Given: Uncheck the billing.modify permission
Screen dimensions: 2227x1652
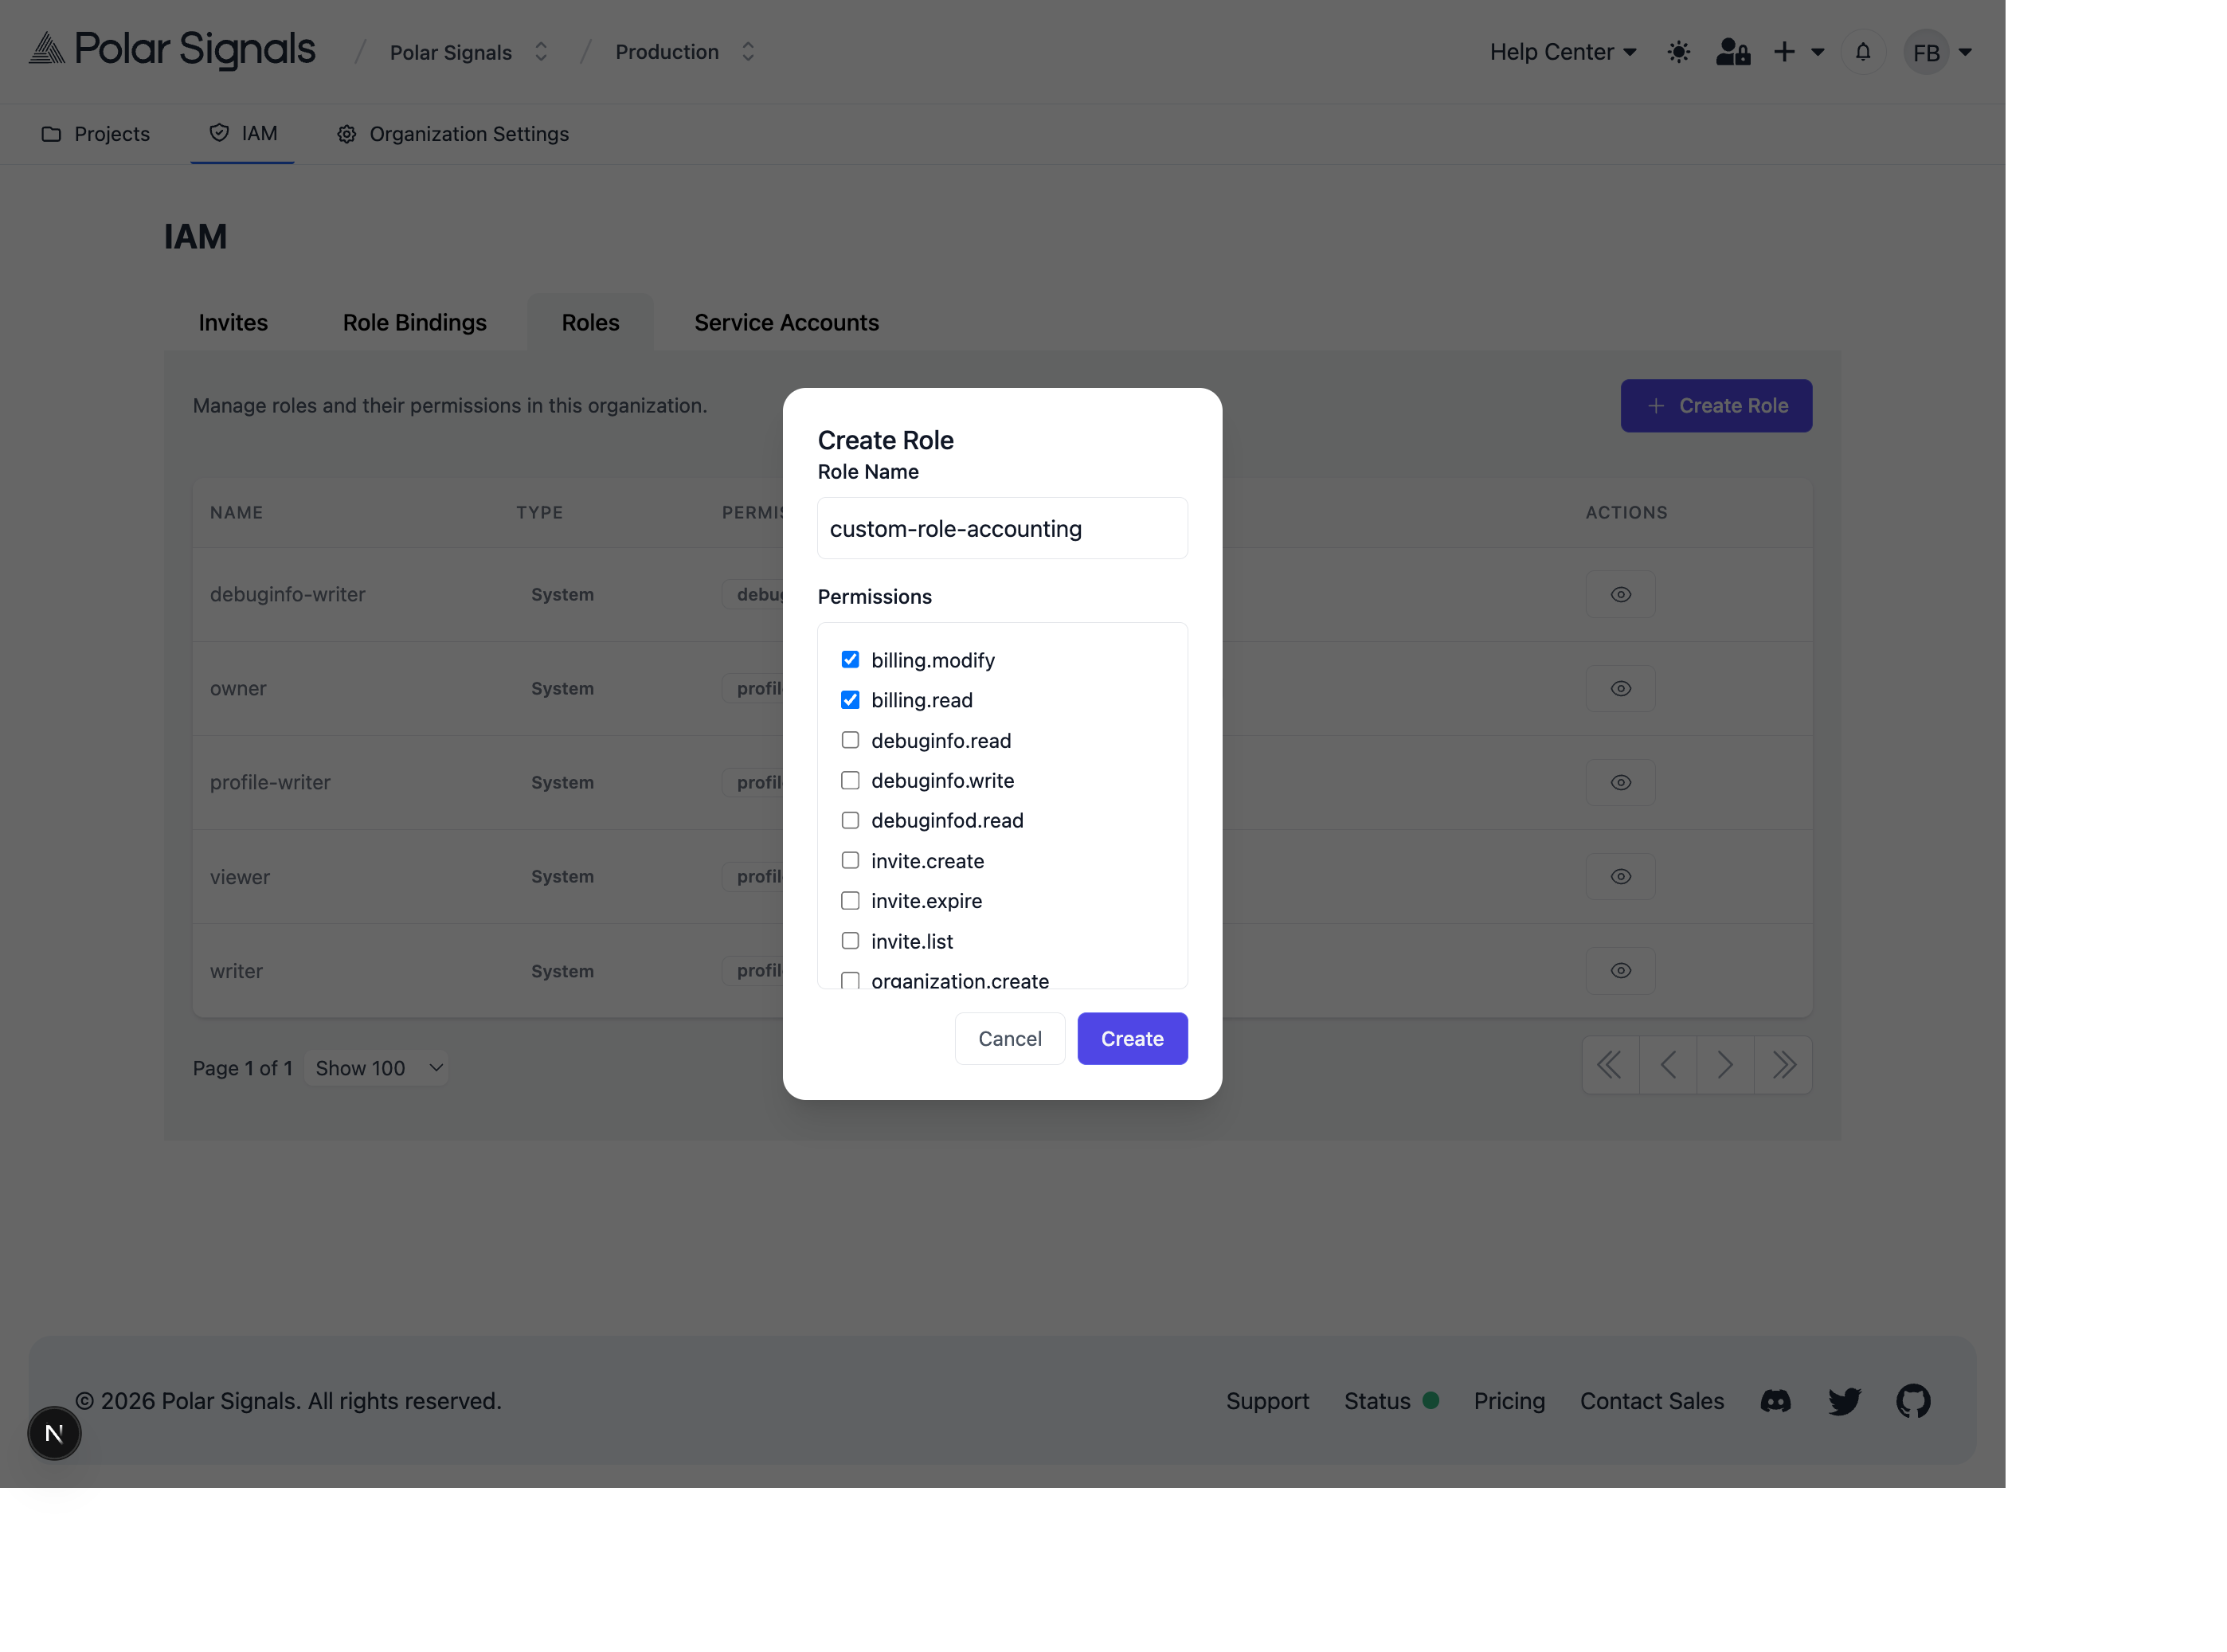Looking at the screenshot, I should pos(850,659).
